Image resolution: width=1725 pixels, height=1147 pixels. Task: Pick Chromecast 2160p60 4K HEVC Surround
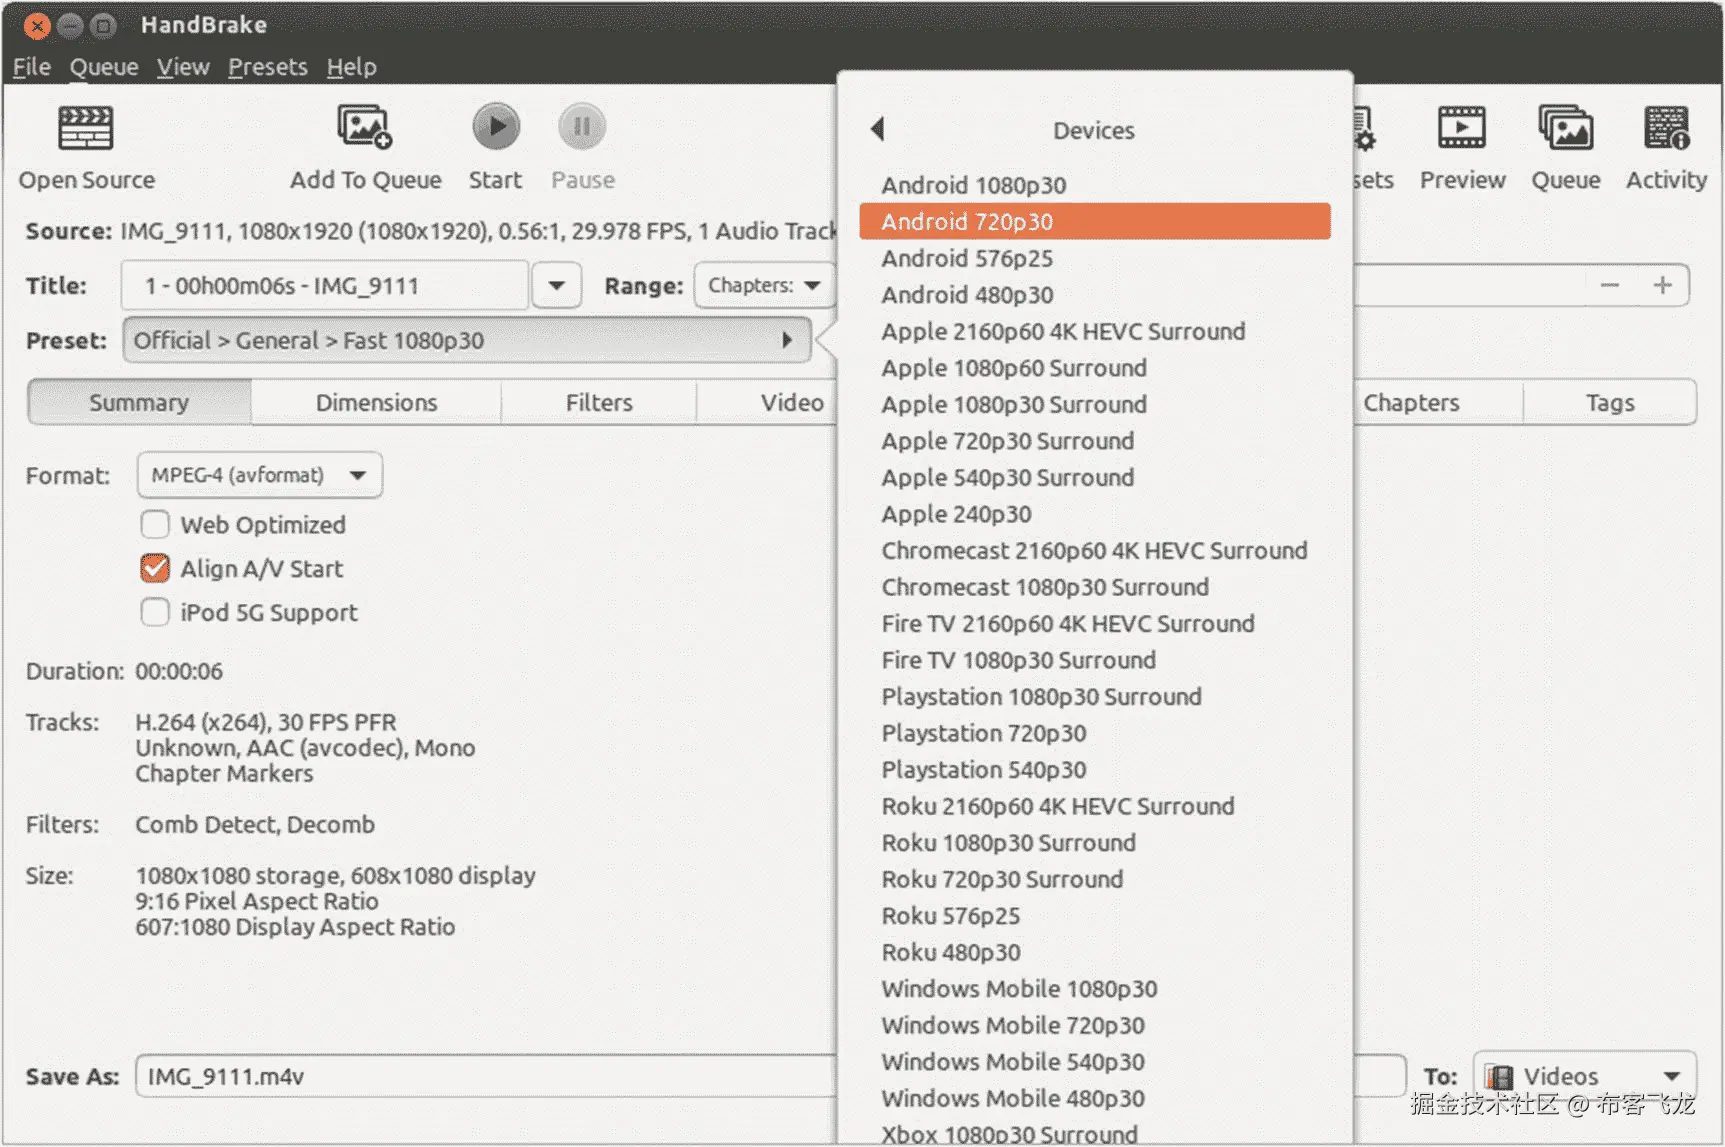[1095, 550]
